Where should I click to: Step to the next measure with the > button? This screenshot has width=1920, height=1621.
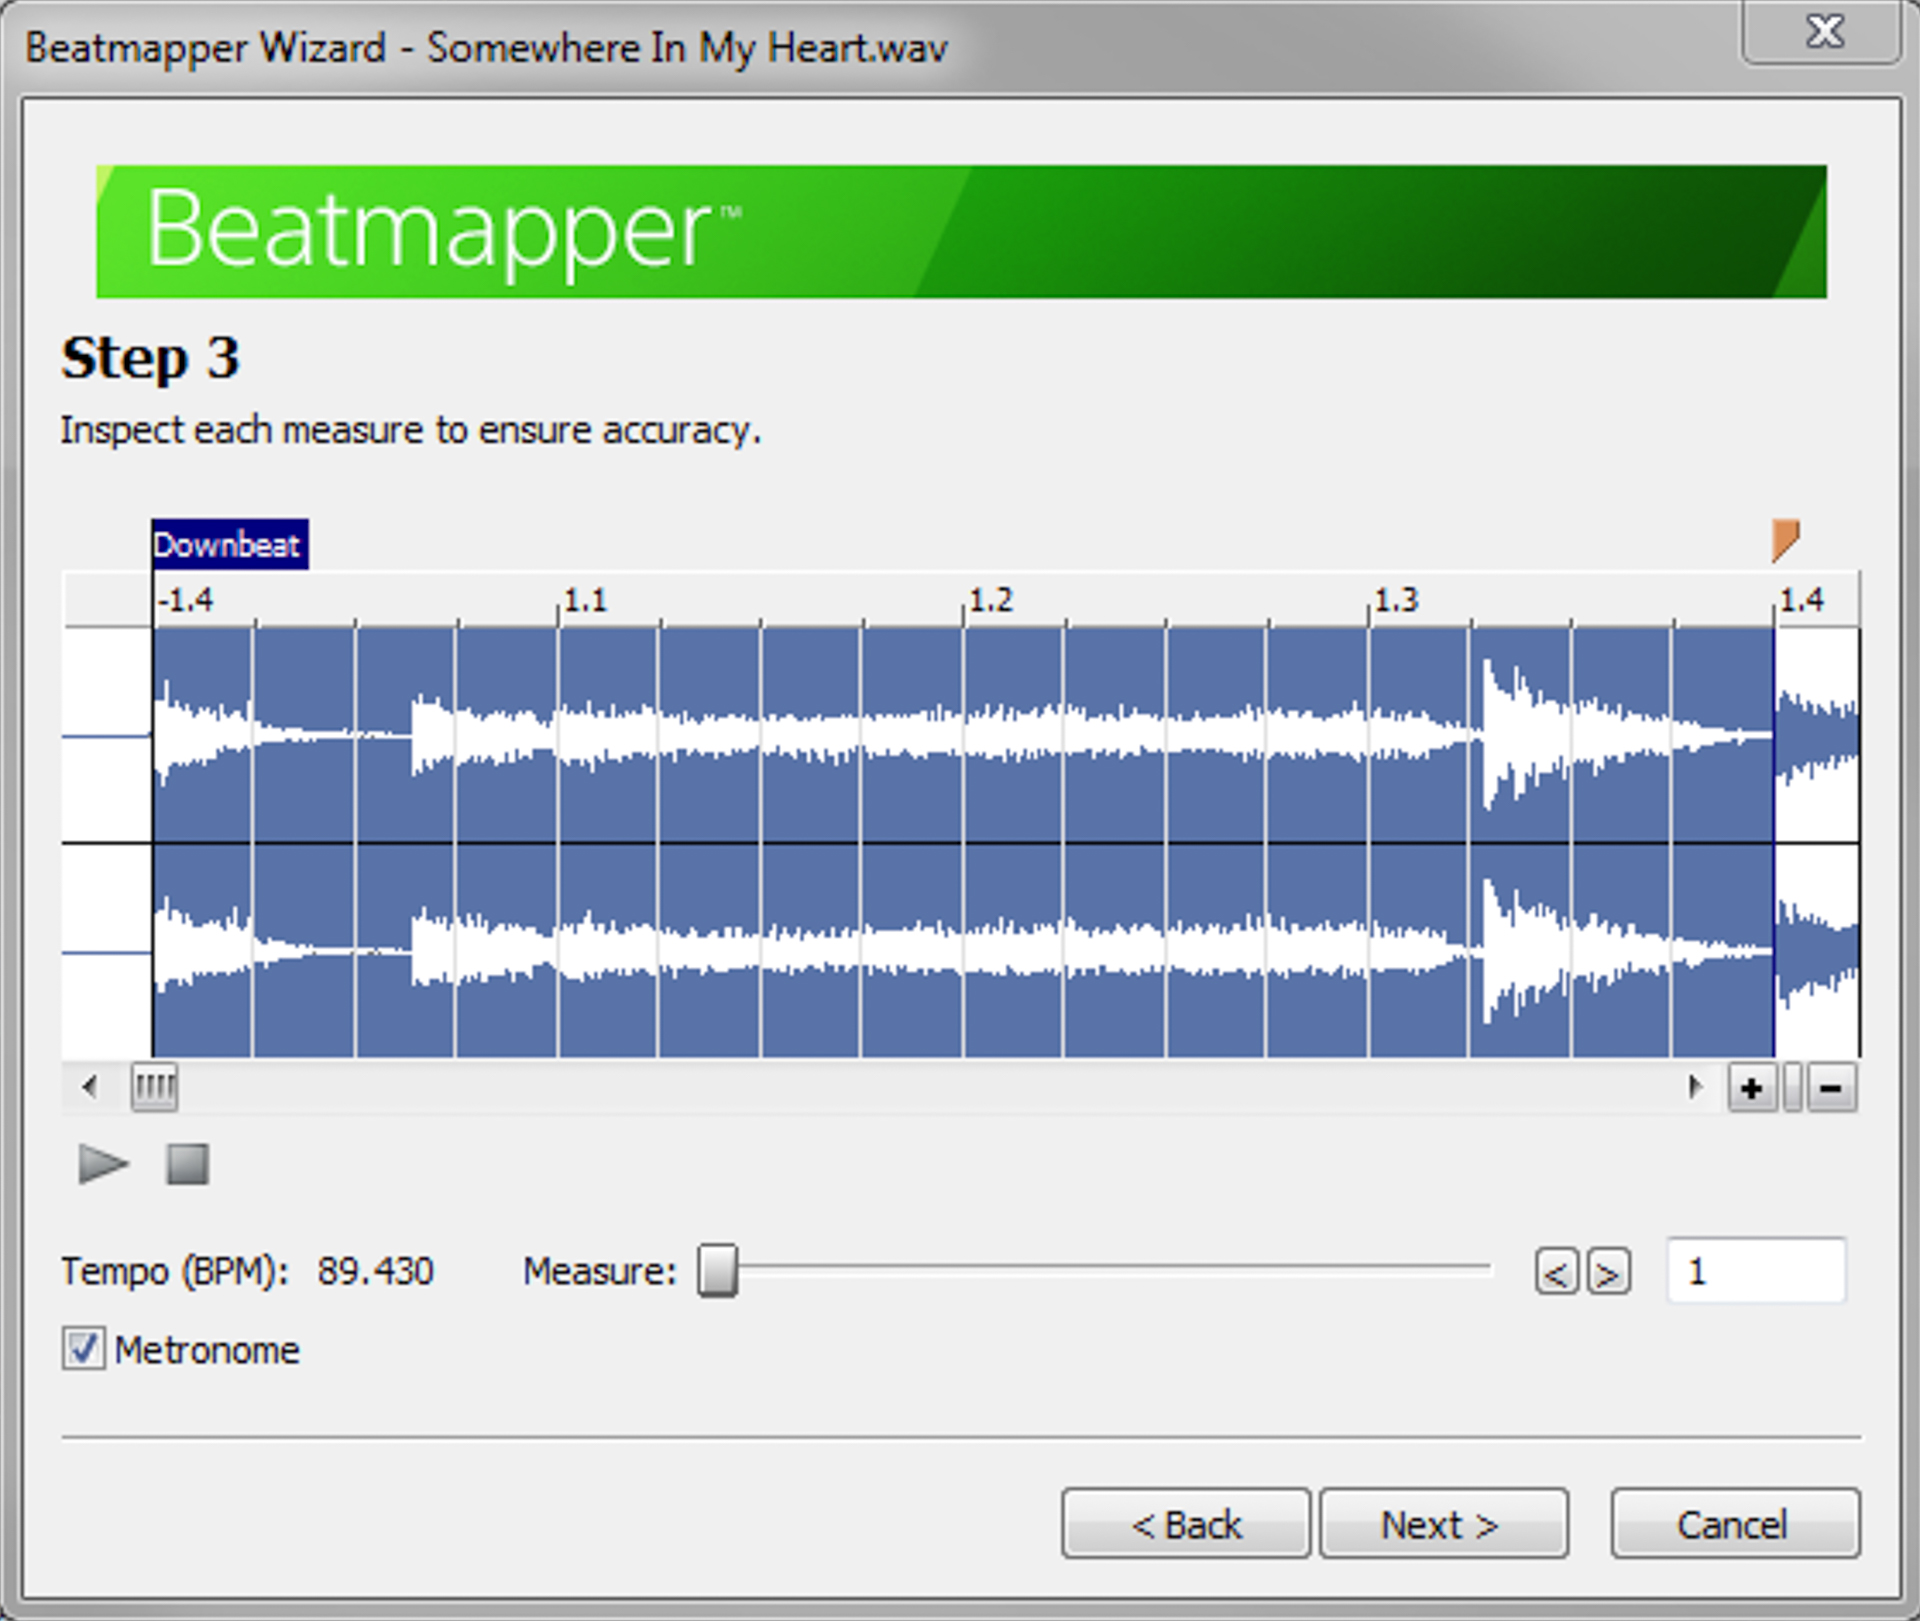click(1607, 1271)
